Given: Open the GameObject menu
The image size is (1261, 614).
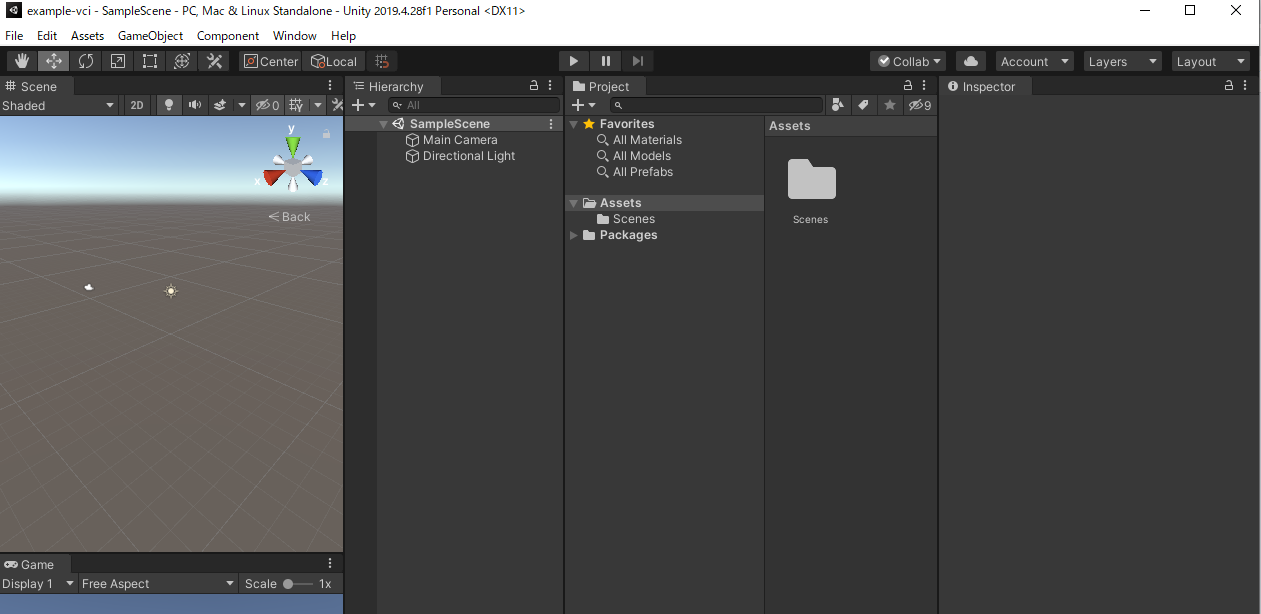Looking at the screenshot, I should pos(151,35).
